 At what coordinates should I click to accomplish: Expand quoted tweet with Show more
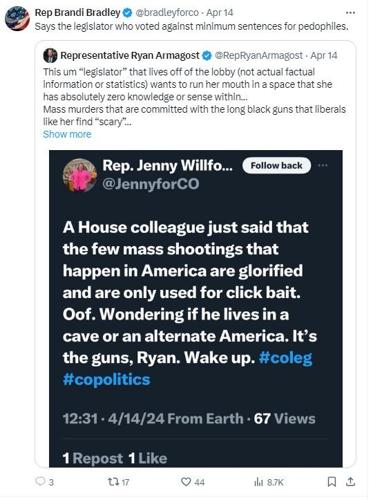tap(67, 134)
